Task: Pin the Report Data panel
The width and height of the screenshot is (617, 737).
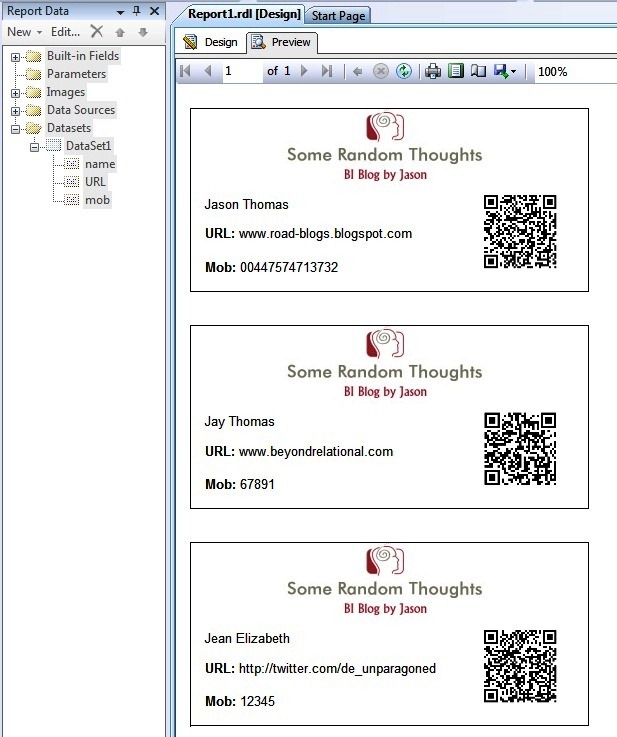Action: click(x=137, y=10)
